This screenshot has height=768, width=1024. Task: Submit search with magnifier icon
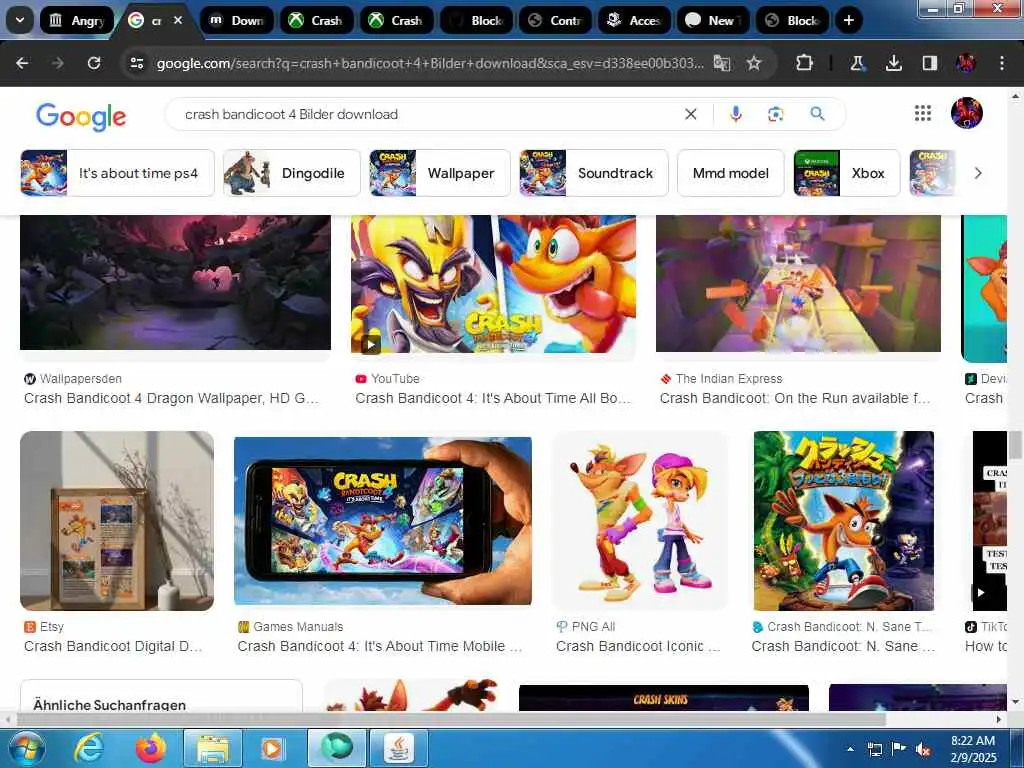pyautogui.click(x=817, y=114)
